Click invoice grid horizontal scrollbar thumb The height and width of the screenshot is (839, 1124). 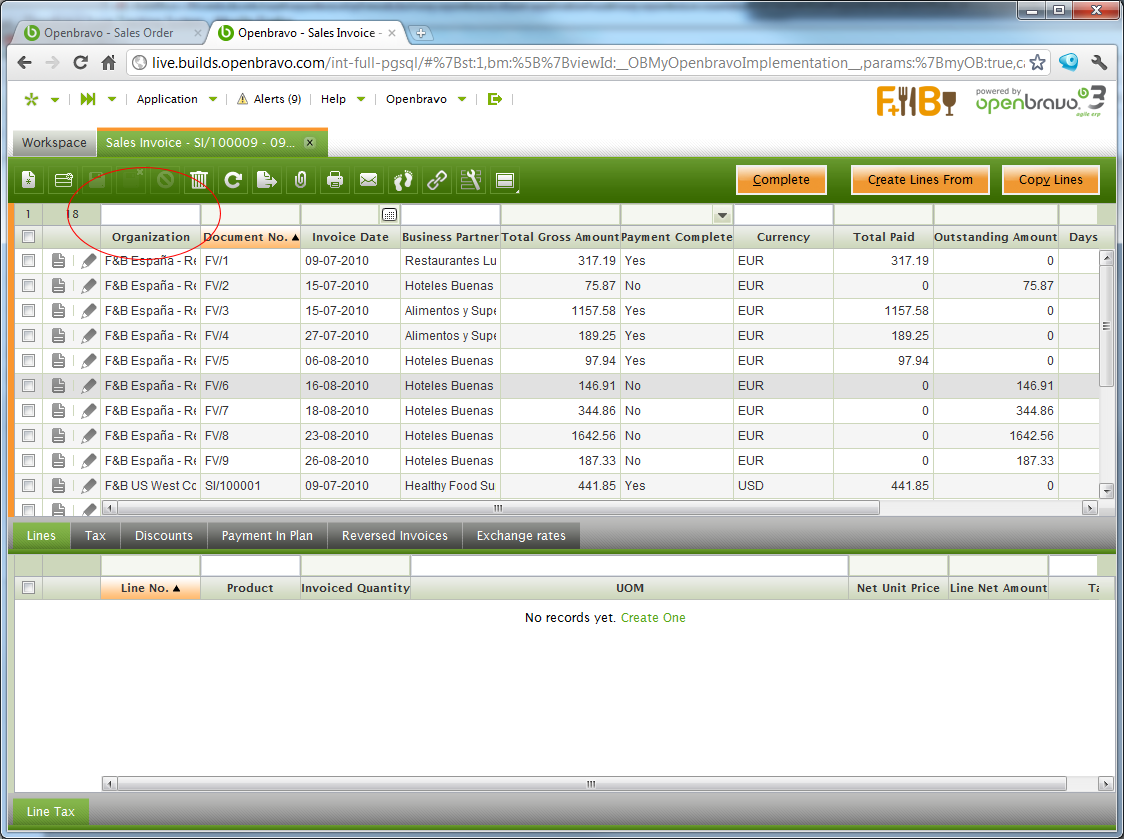click(x=498, y=508)
